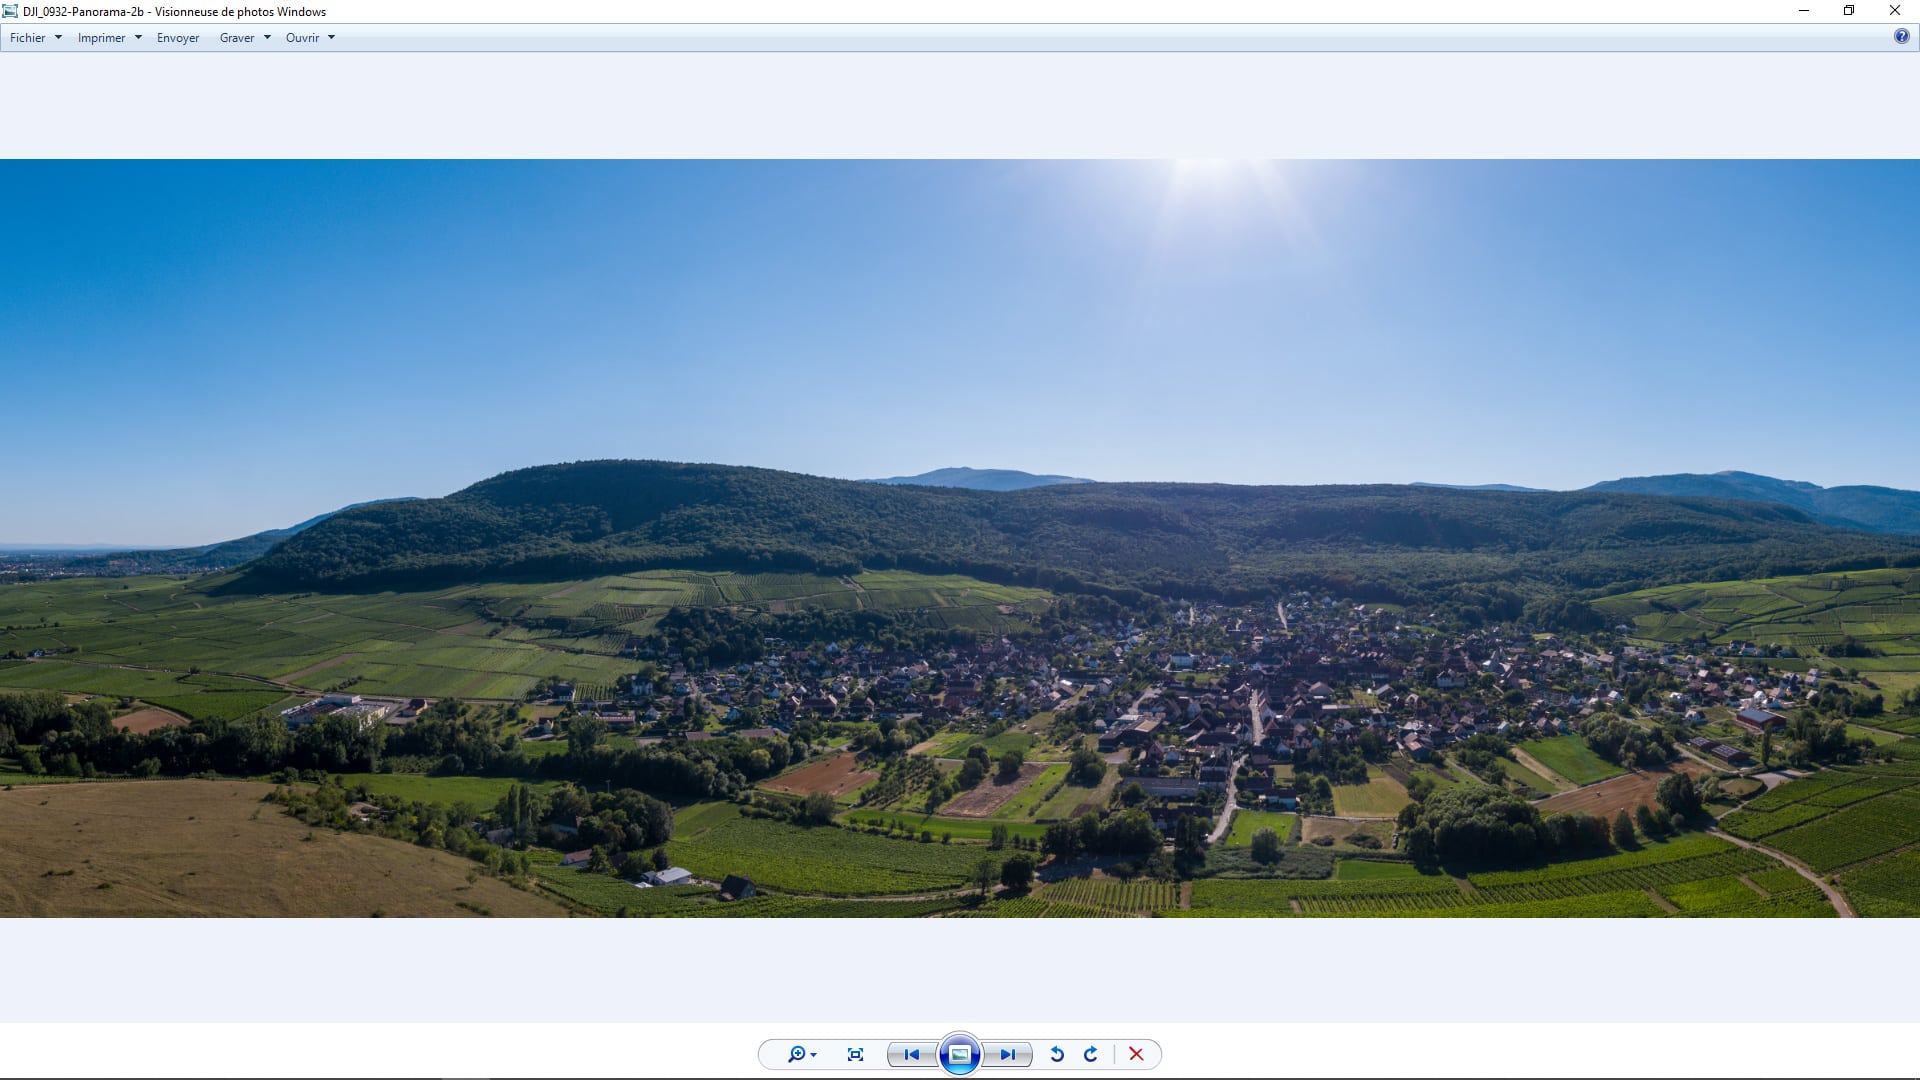Click the Envoyer button
The width and height of the screenshot is (1920, 1080).
[178, 38]
